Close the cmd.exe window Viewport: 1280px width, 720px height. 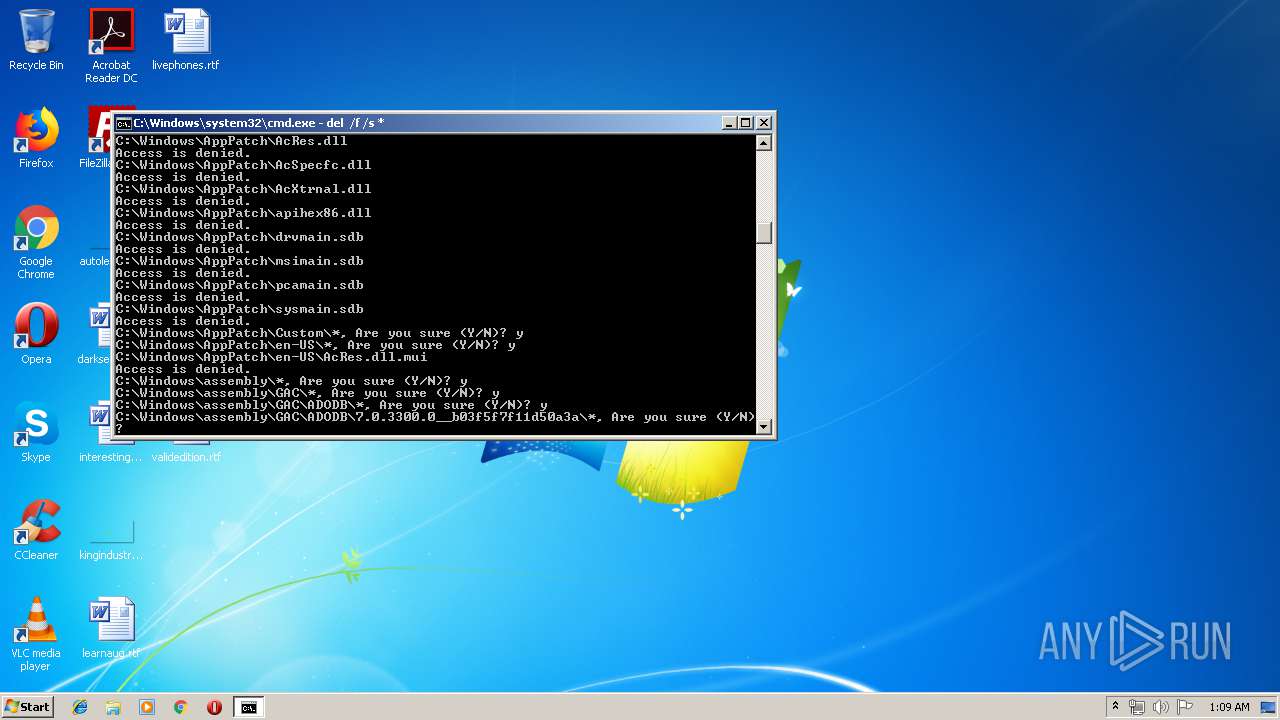tap(764, 123)
